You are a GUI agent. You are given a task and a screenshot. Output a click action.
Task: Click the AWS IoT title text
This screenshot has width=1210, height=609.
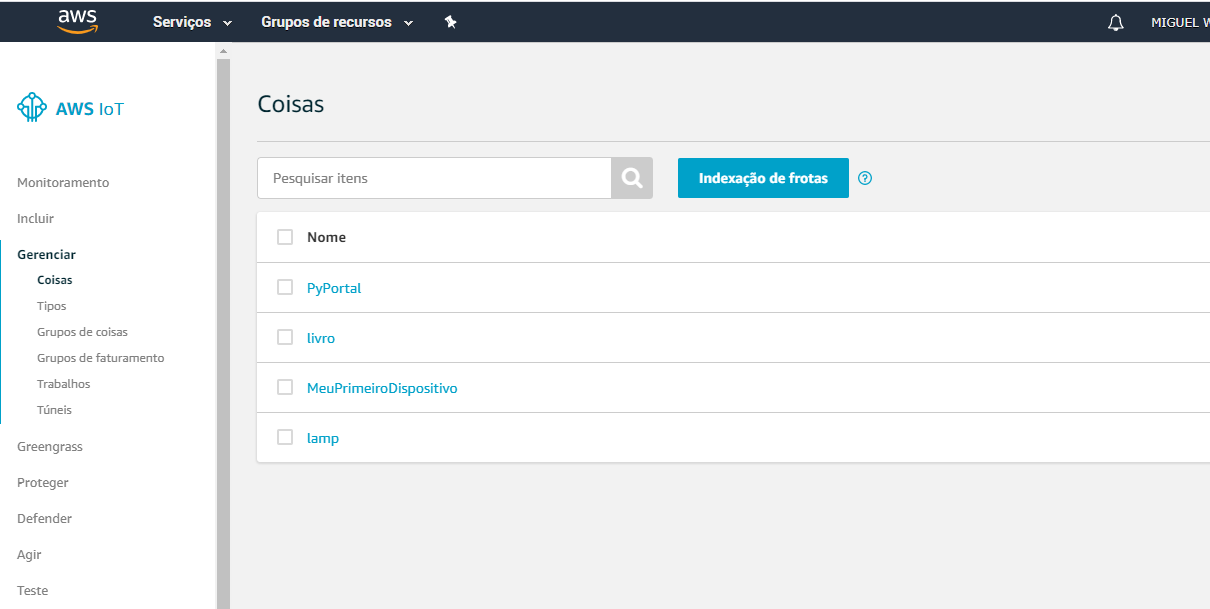(90, 109)
